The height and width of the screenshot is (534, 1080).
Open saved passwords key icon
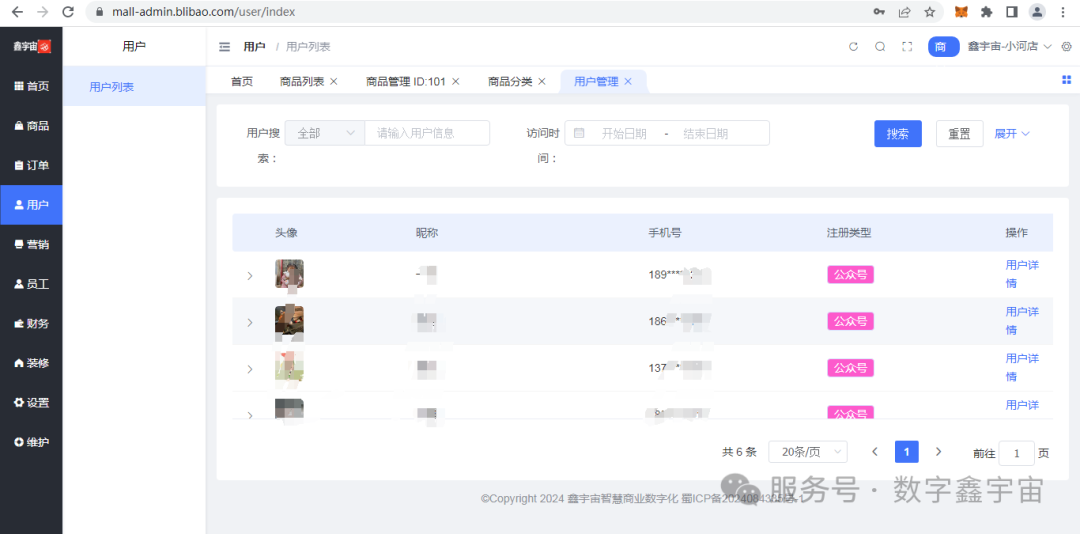pos(879,12)
